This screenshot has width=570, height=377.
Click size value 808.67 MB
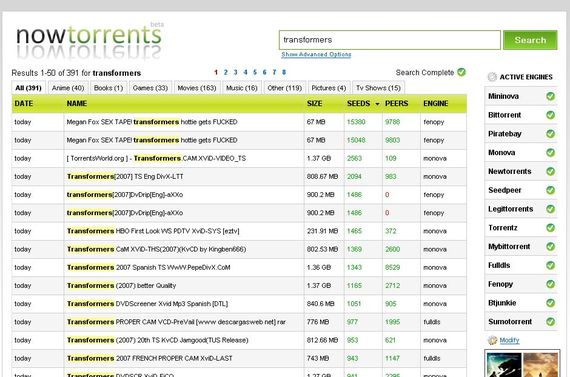[322, 177]
